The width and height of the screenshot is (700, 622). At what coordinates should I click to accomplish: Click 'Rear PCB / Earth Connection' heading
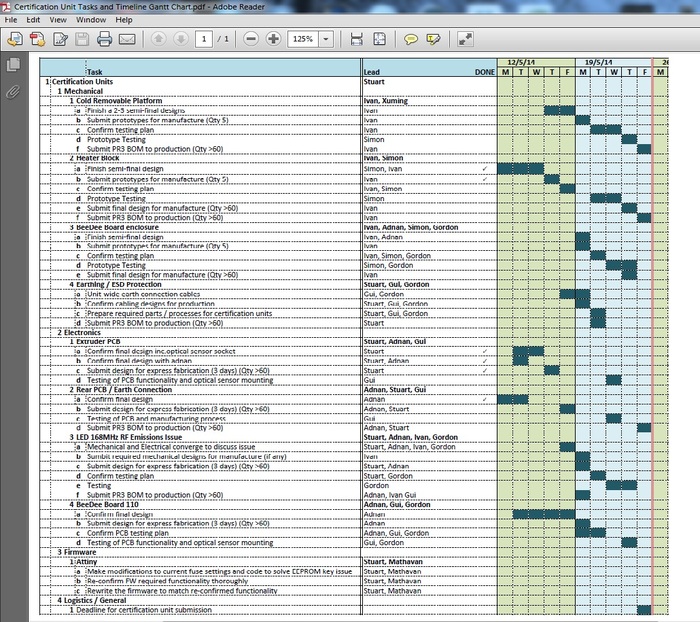124,390
